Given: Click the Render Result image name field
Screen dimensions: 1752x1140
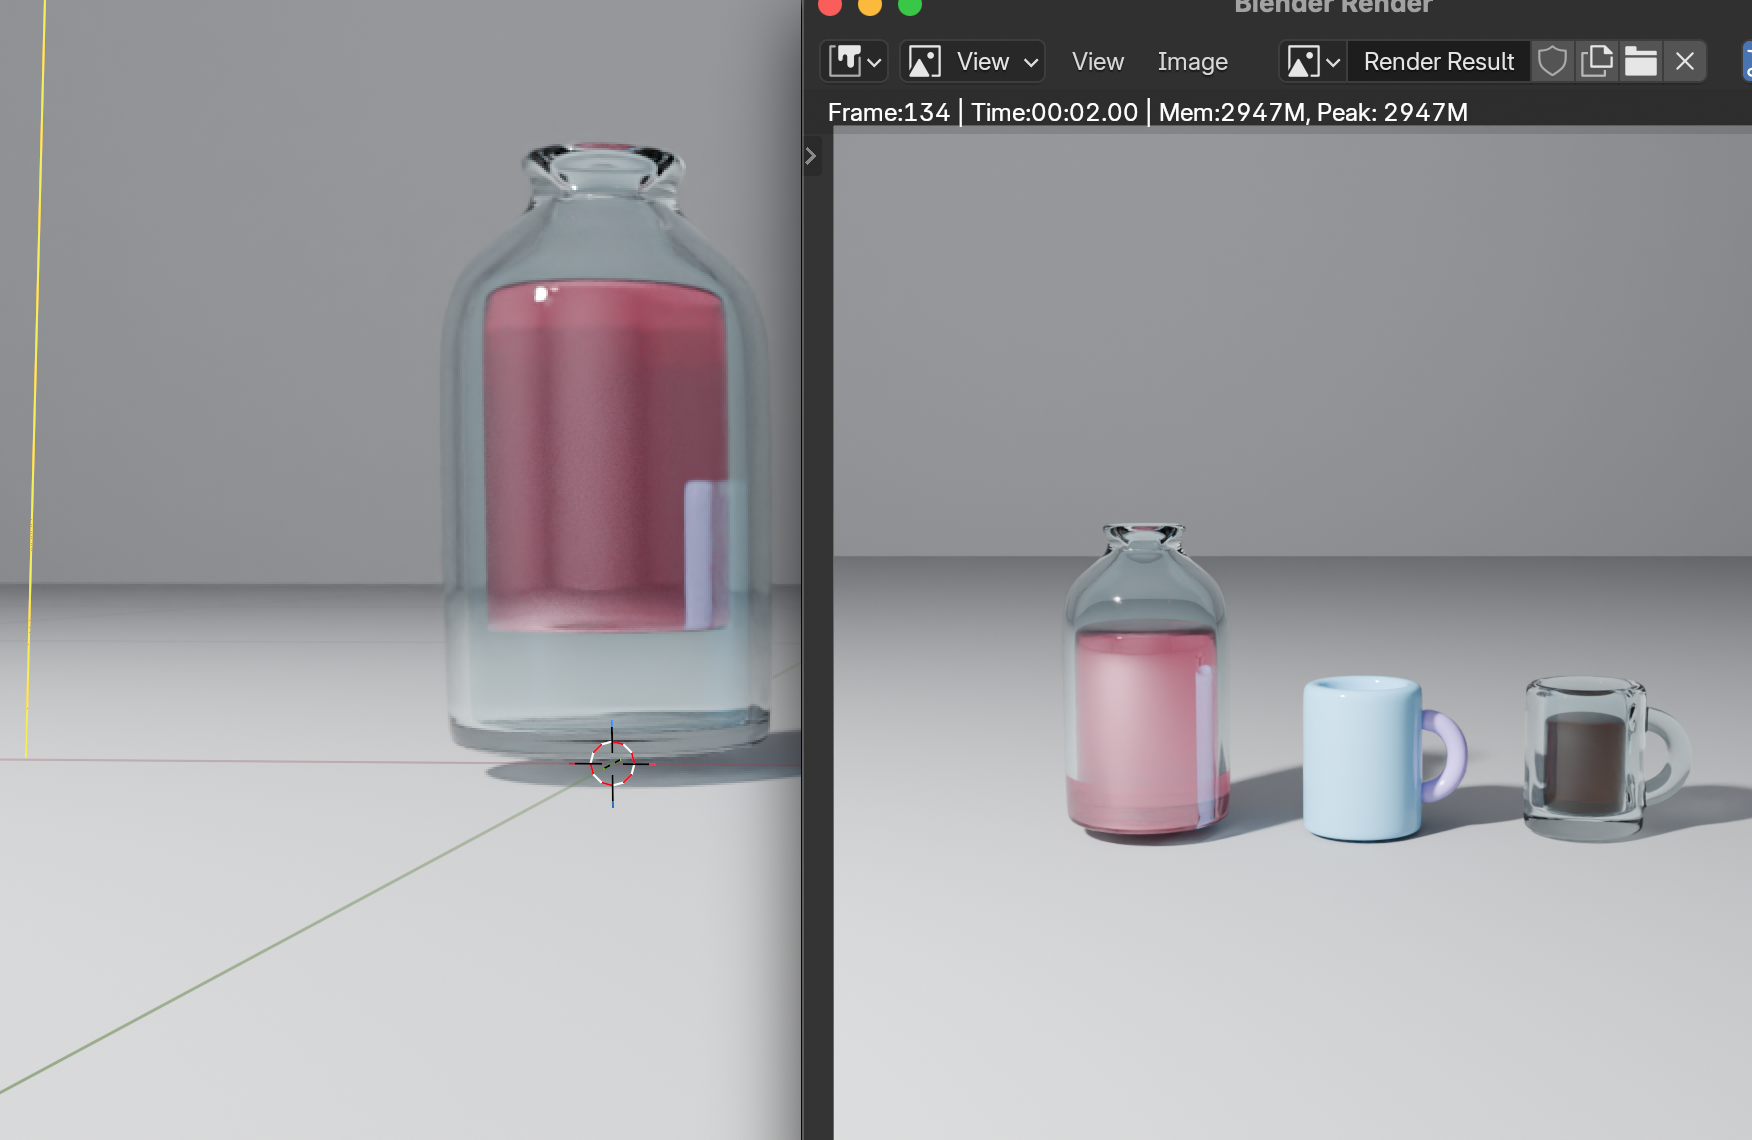Looking at the screenshot, I should (x=1438, y=62).
